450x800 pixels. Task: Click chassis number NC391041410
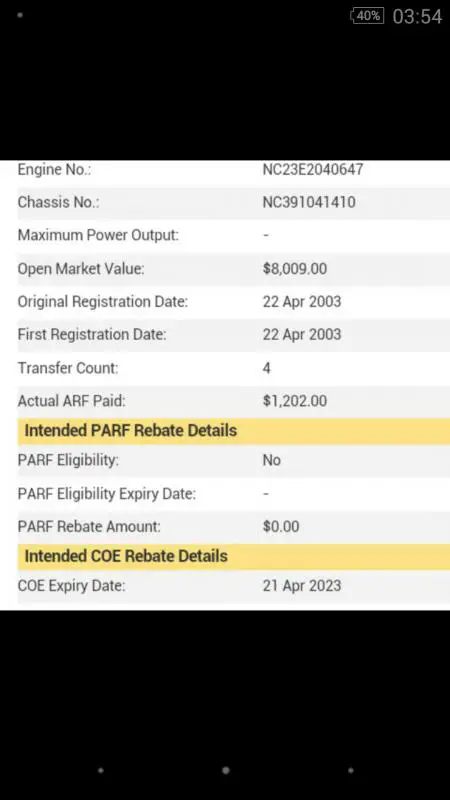click(309, 203)
